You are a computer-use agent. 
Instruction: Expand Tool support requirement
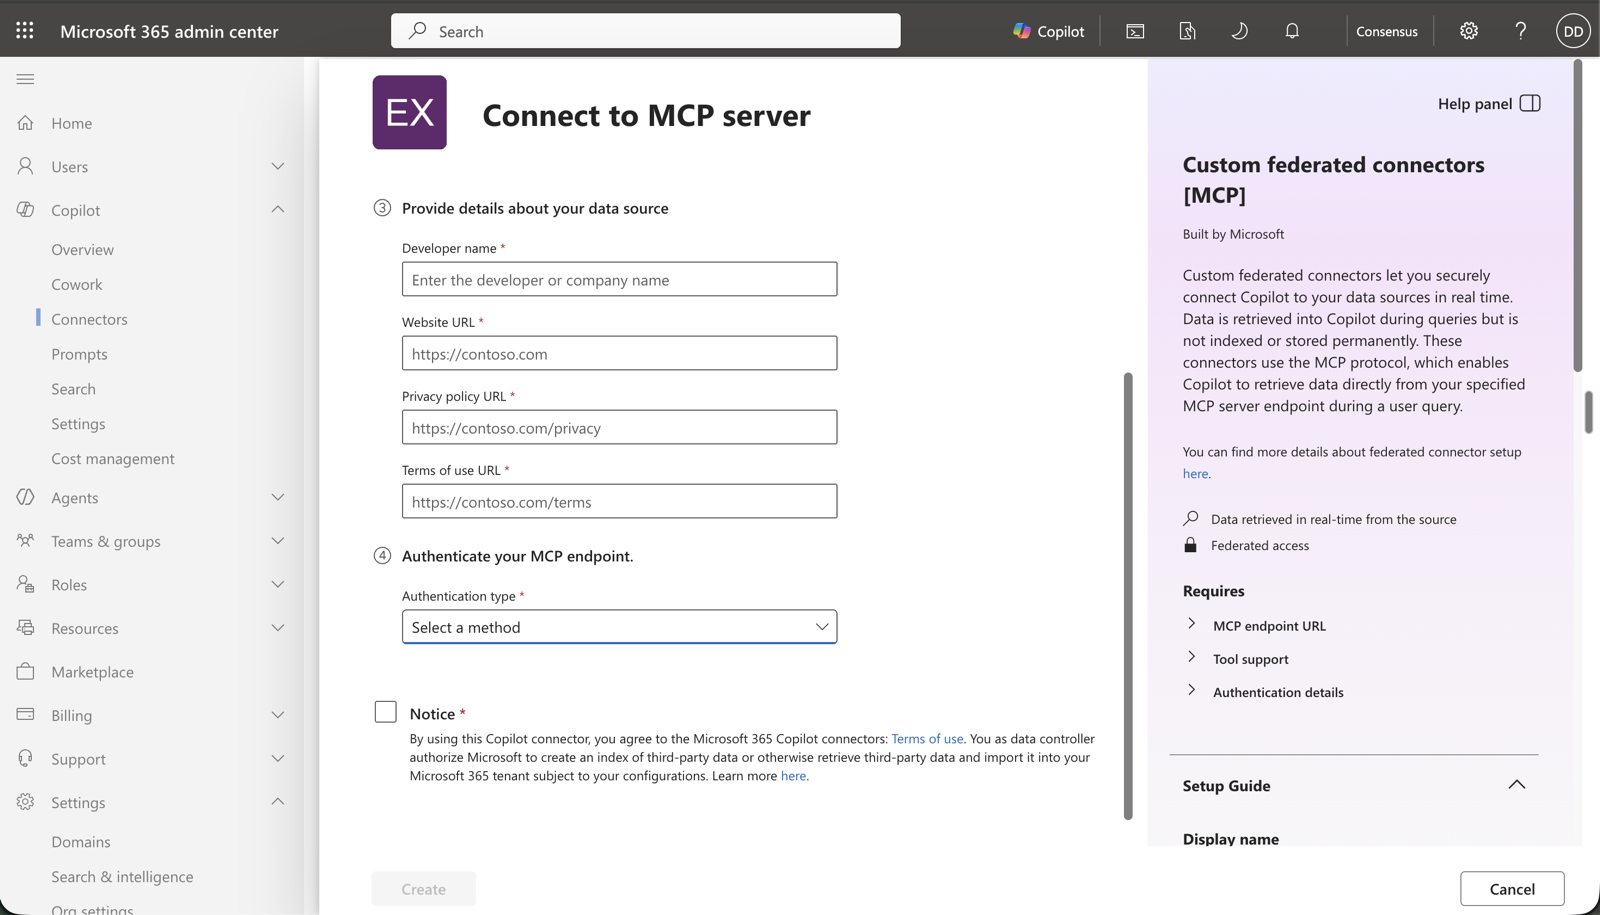point(1191,657)
